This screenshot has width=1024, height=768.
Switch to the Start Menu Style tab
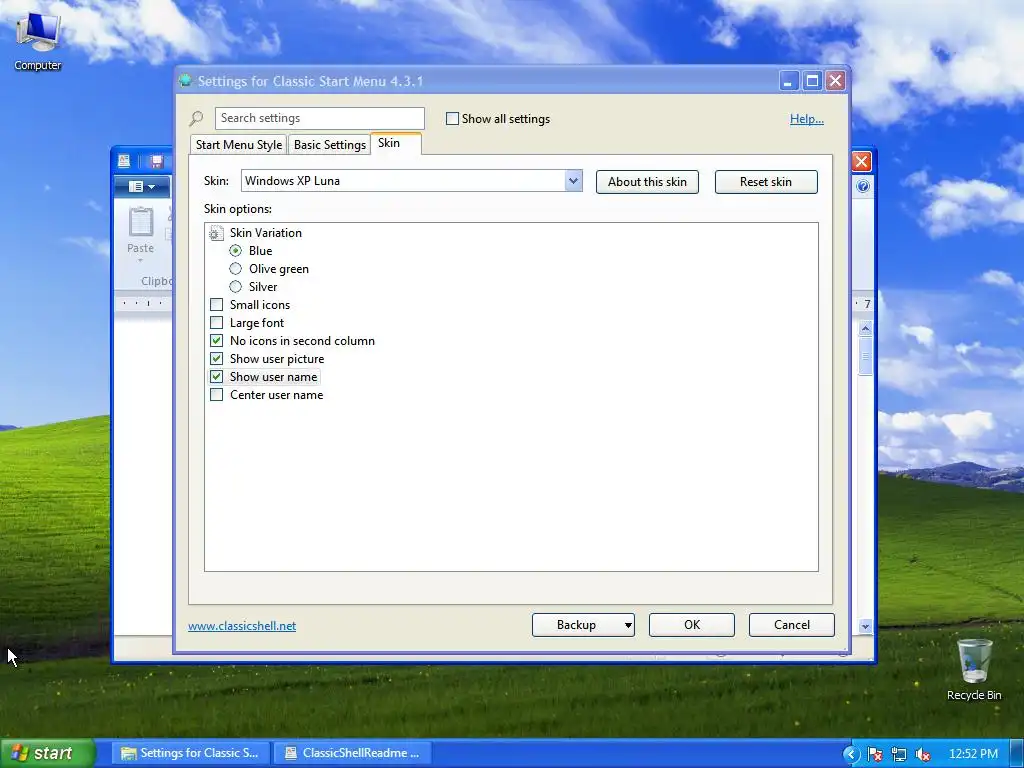(239, 145)
